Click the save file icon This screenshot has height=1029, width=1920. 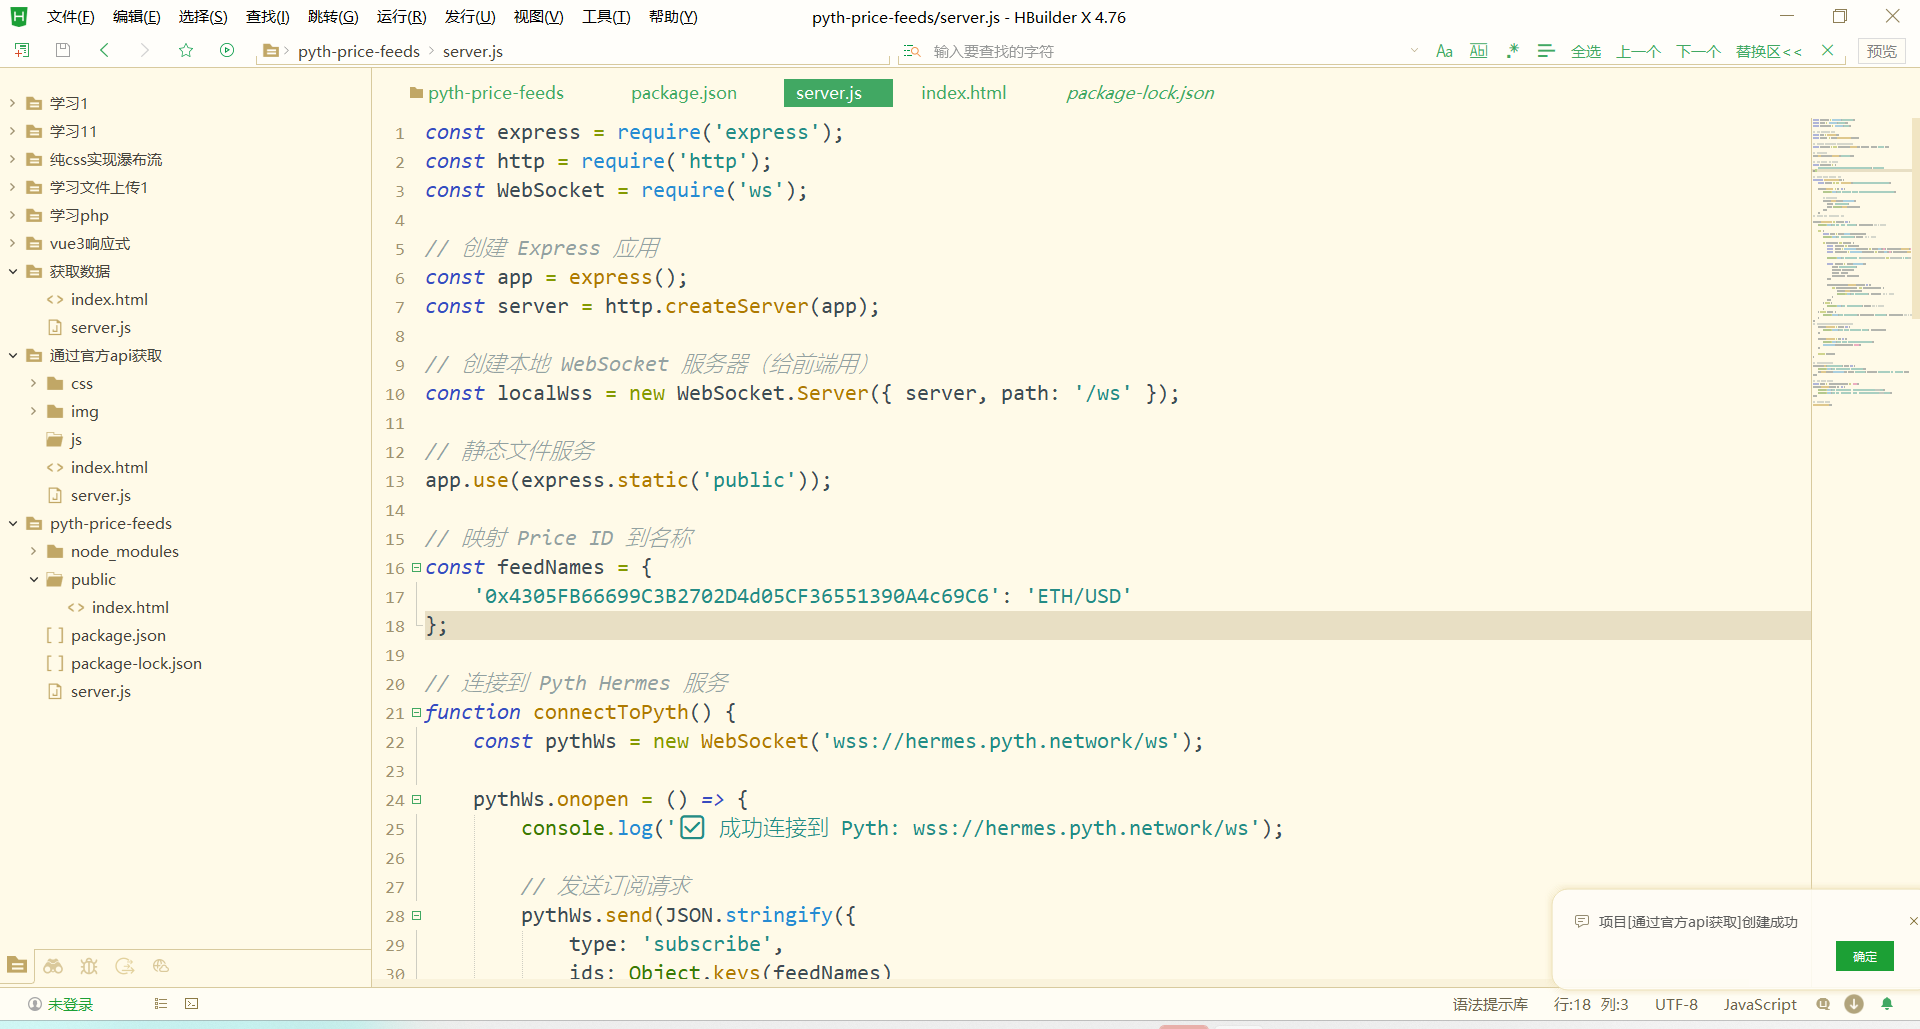[63, 51]
